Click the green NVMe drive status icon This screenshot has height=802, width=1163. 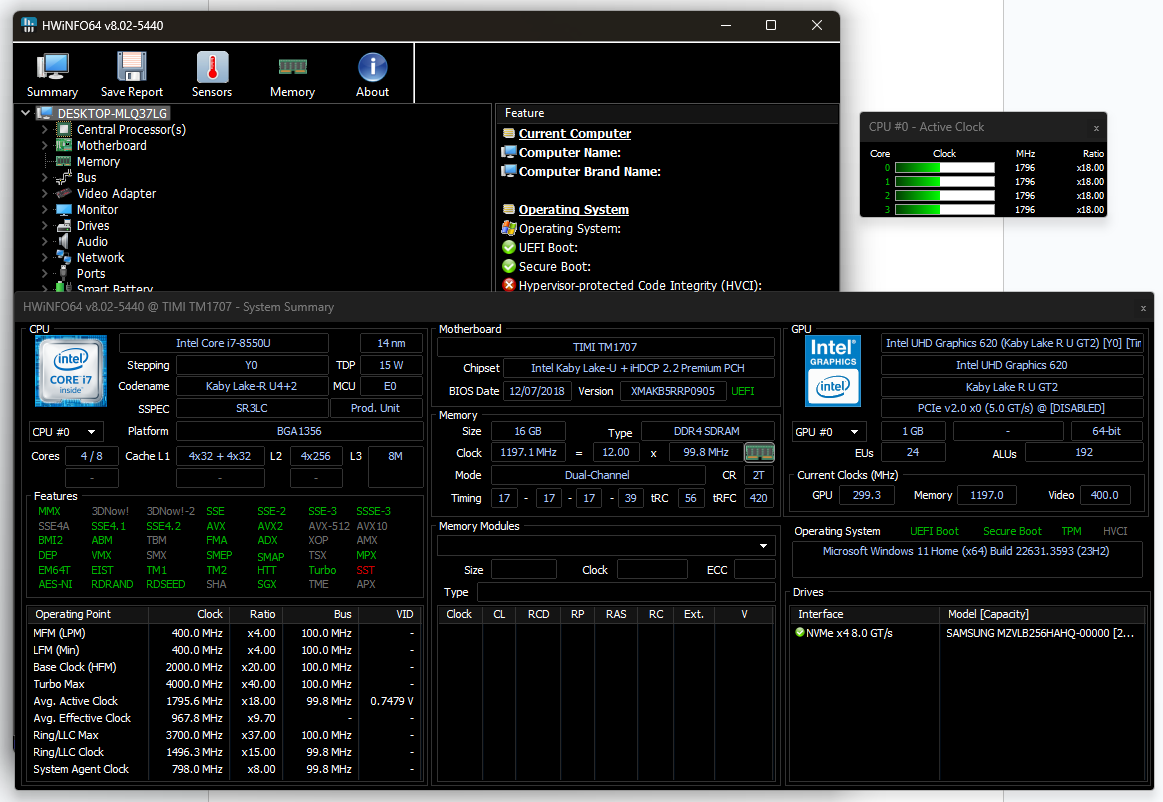800,631
